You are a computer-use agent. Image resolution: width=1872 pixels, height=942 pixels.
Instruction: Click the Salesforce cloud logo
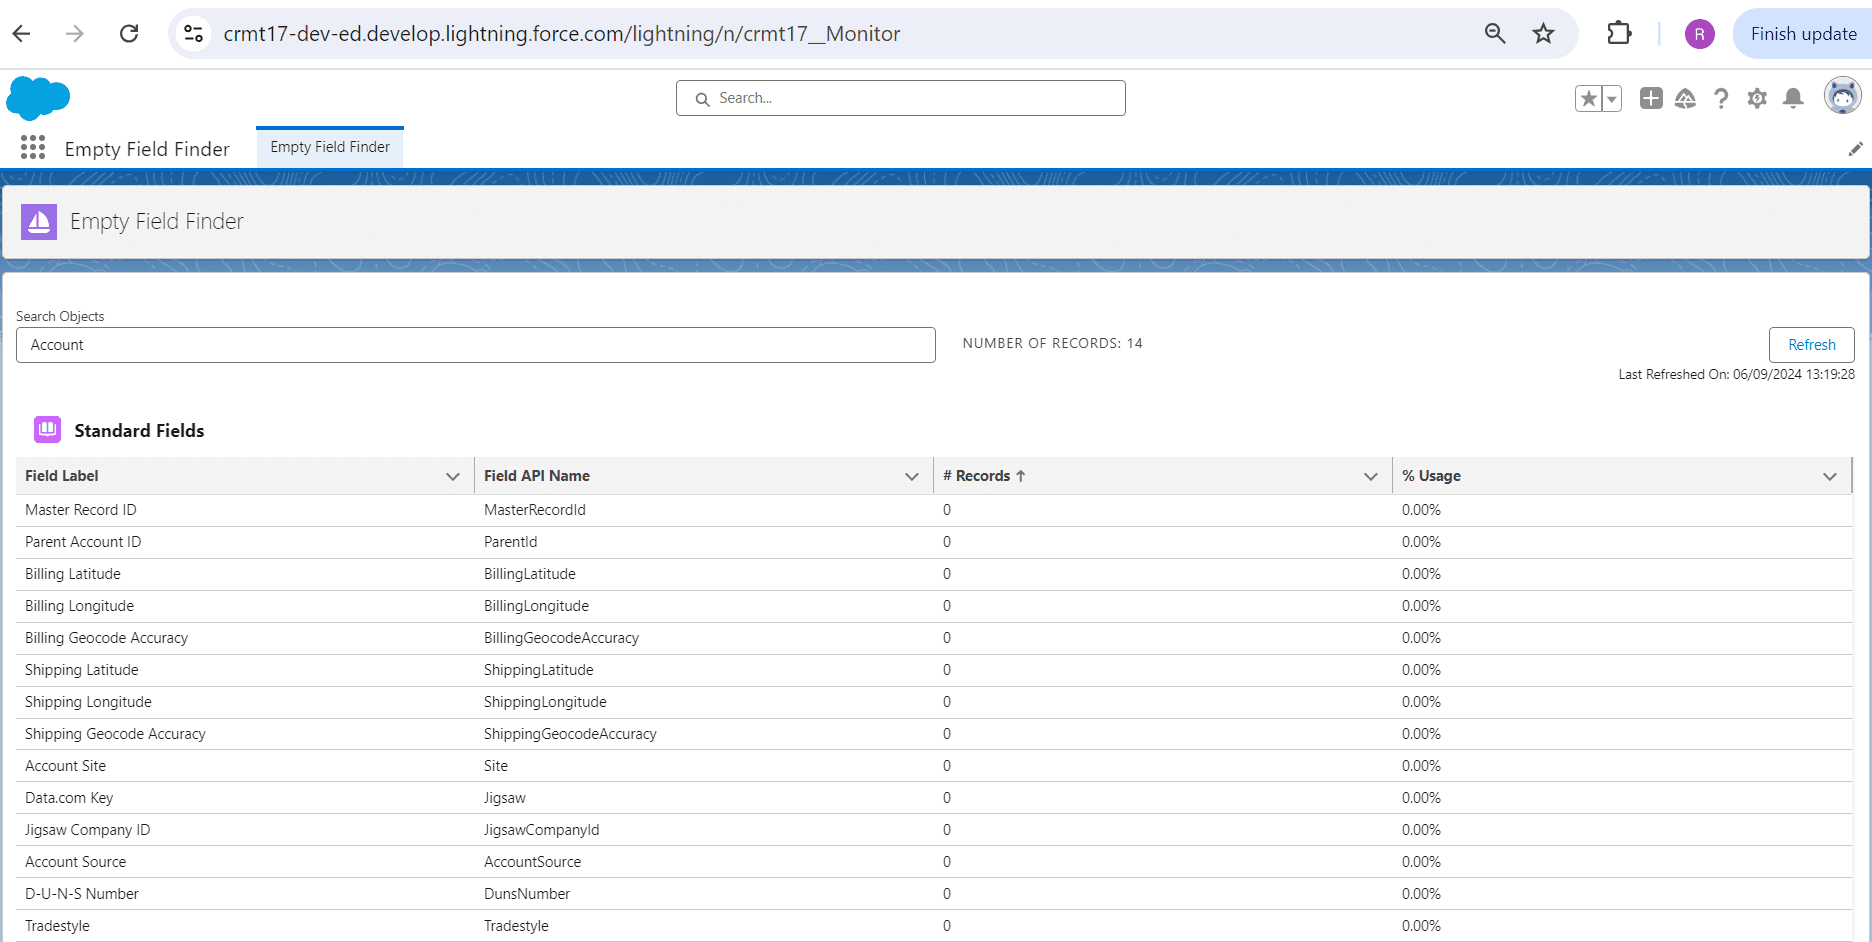point(38,98)
